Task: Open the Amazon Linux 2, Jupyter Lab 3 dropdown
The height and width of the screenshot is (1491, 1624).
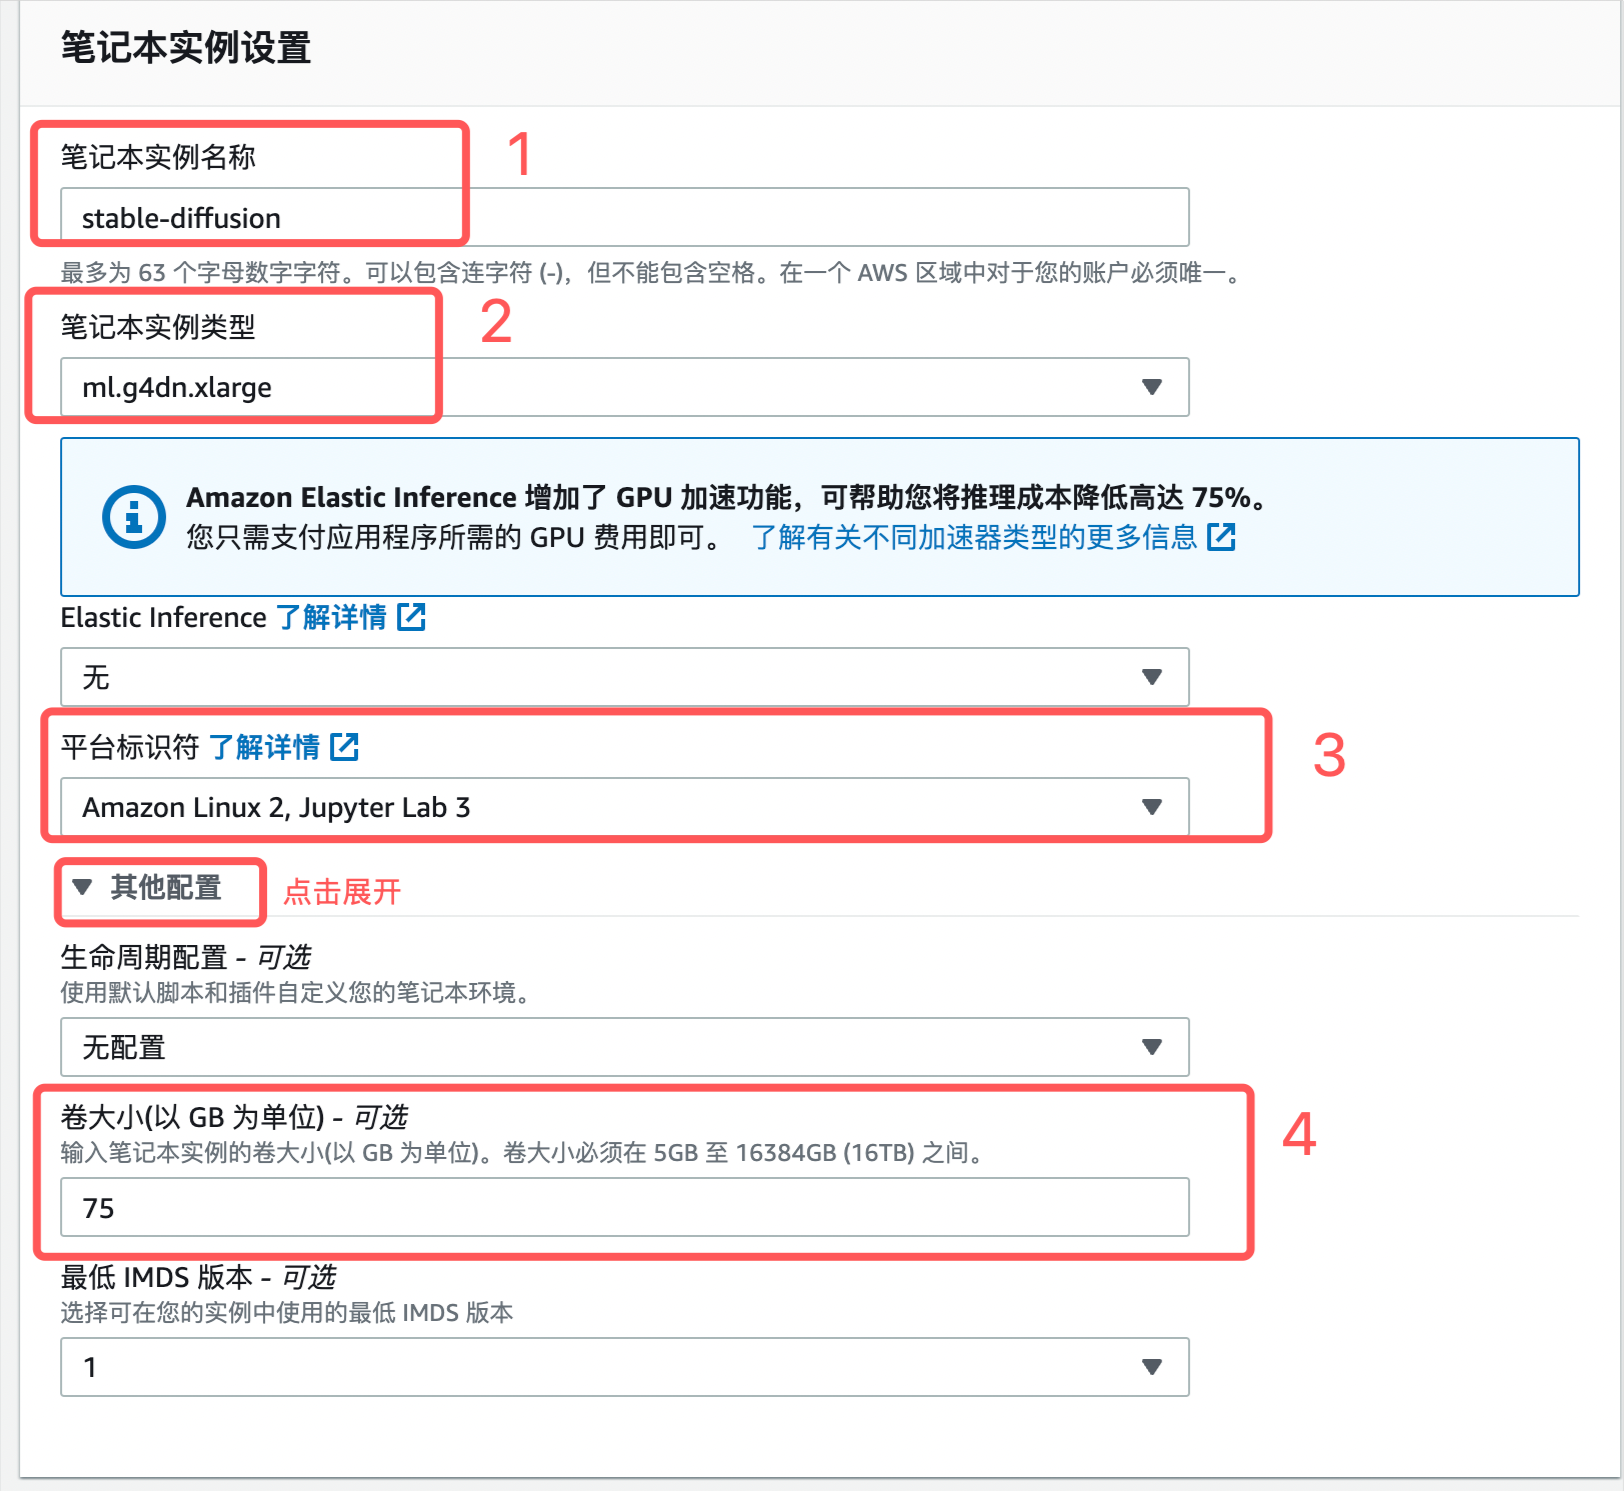Action: tap(625, 807)
